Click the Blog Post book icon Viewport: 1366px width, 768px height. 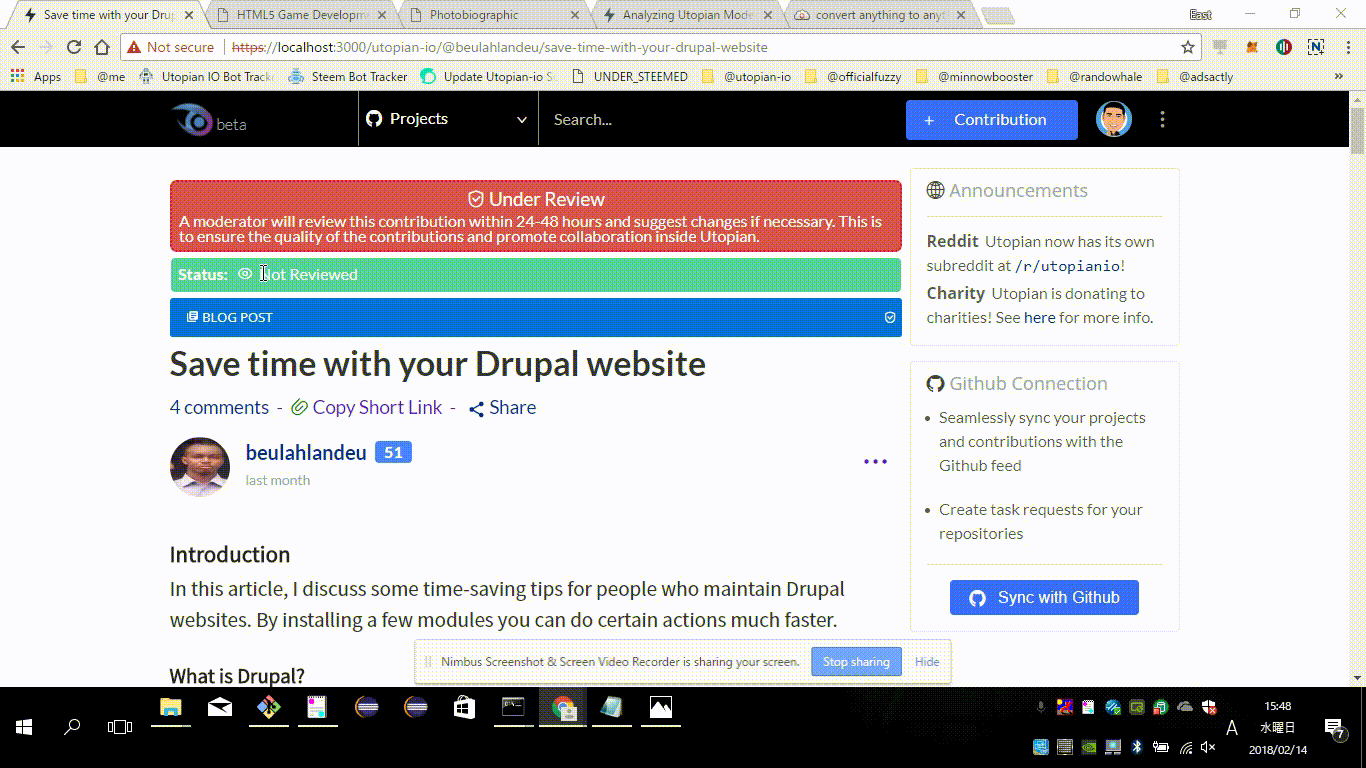pyautogui.click(x=192, y=317)
